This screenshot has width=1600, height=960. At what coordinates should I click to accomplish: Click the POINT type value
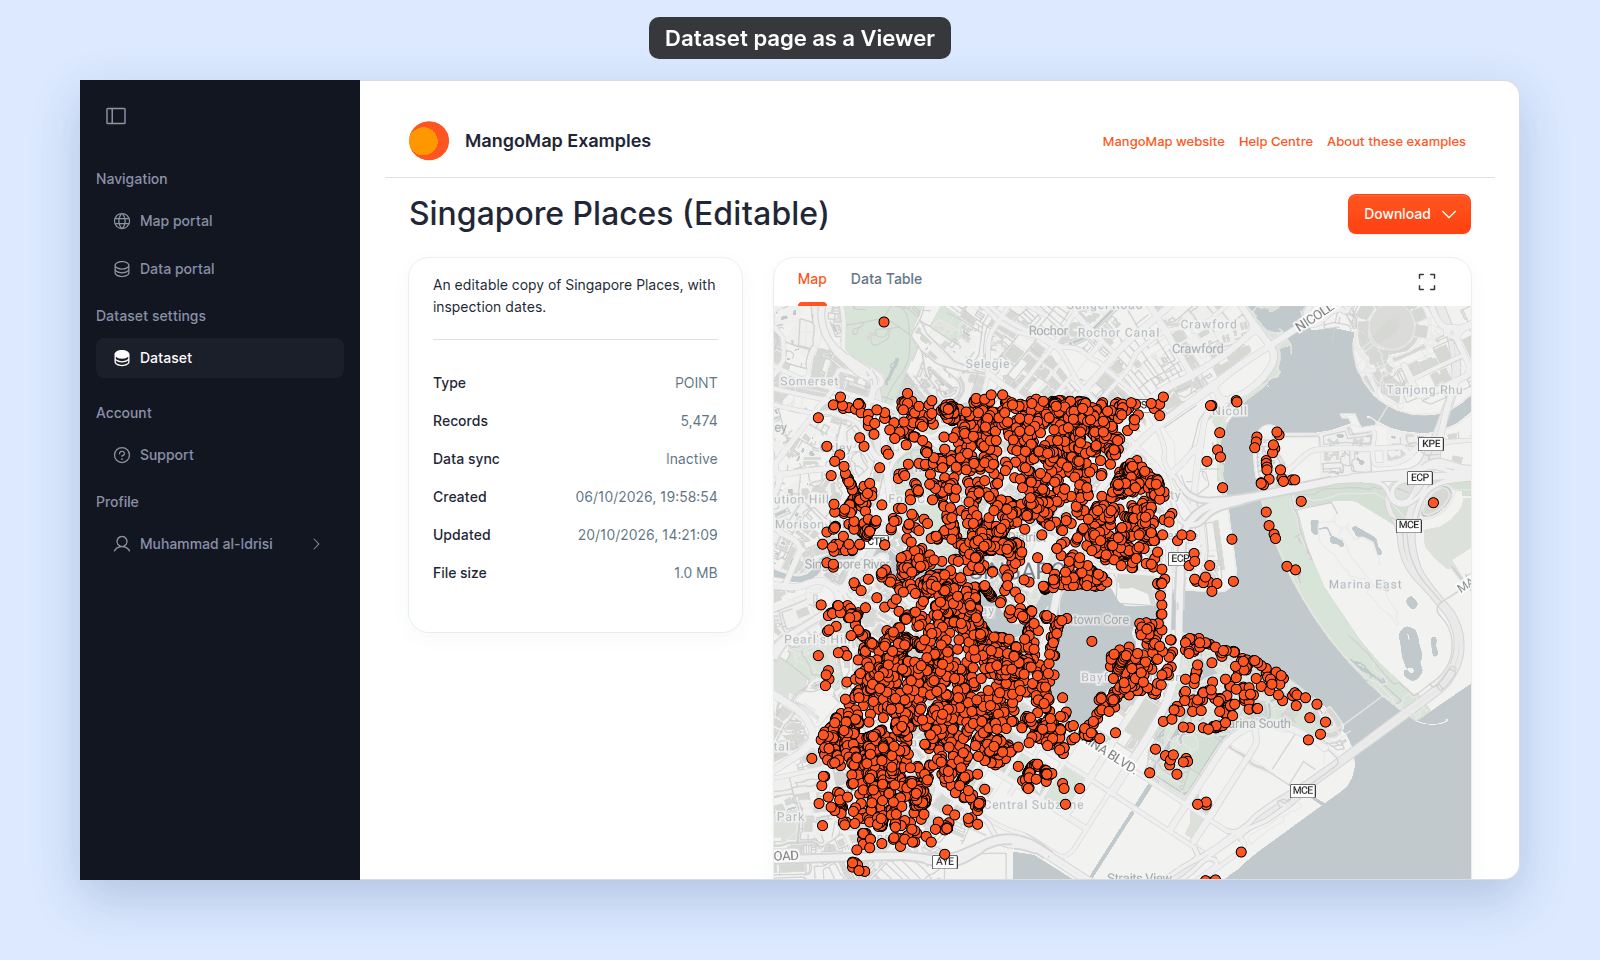point(696,383)
